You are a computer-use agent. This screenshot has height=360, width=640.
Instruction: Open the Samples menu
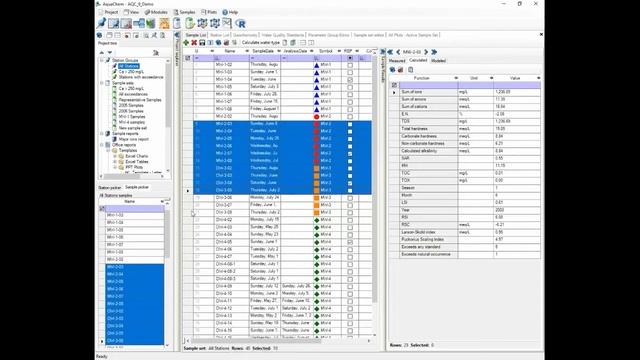point(184,12)
